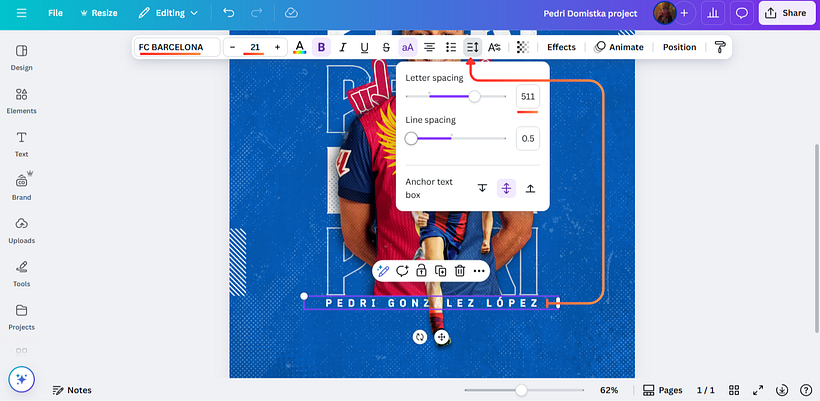Viewport: 820px width, 401px height.
Task: Anchor text box to top
Action: tap(482, 188)
